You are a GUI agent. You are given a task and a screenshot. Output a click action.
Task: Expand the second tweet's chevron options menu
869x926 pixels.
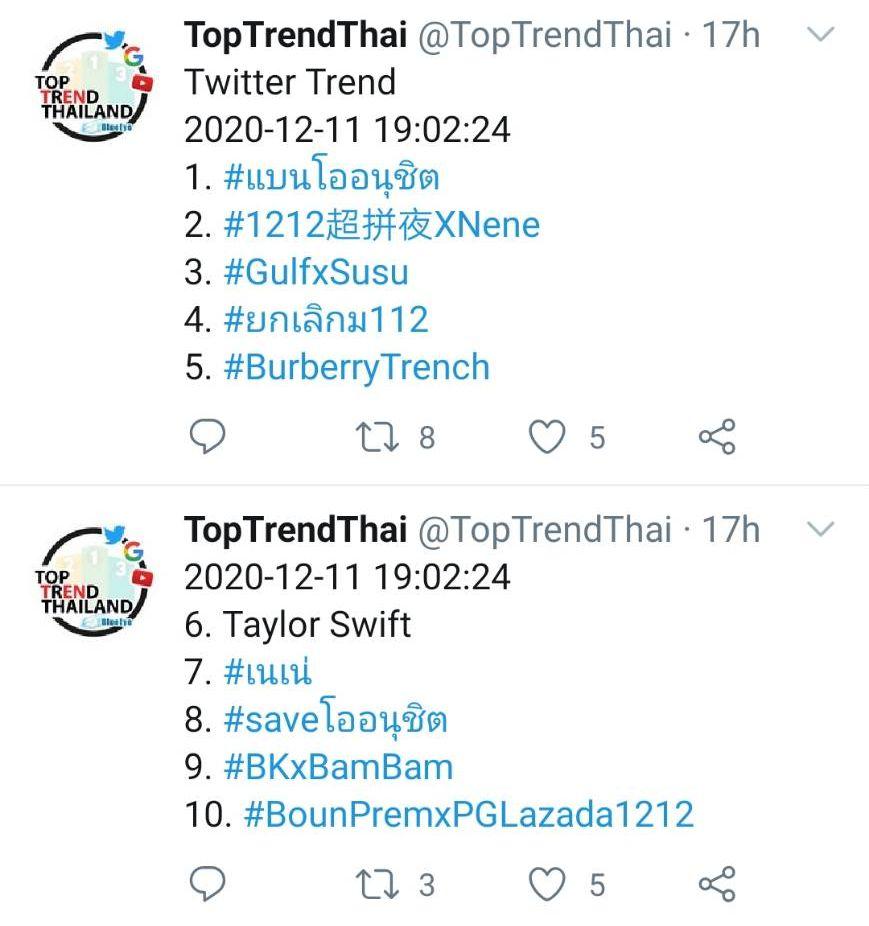[x=820, y=529]
